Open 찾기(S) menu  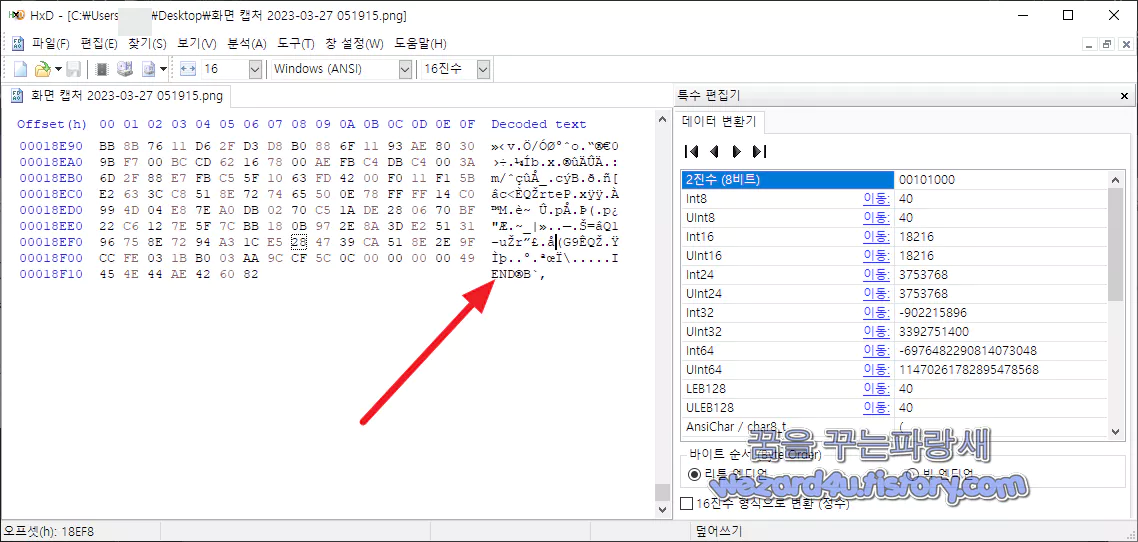coord(147,44)
